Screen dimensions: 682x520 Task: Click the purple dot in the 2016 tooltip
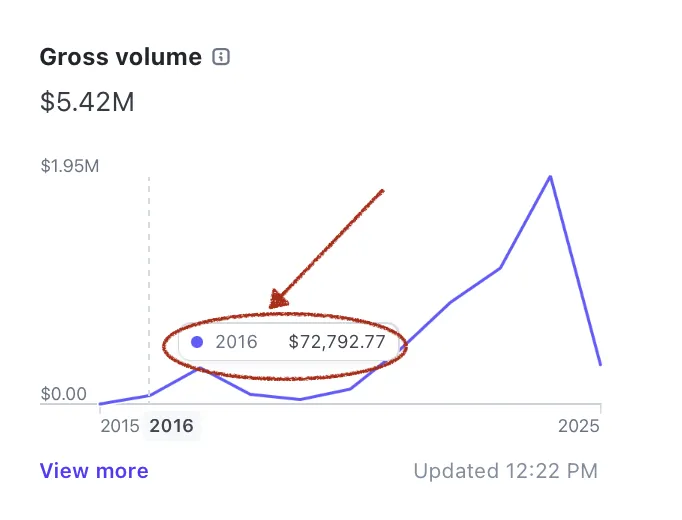[197, 342]
